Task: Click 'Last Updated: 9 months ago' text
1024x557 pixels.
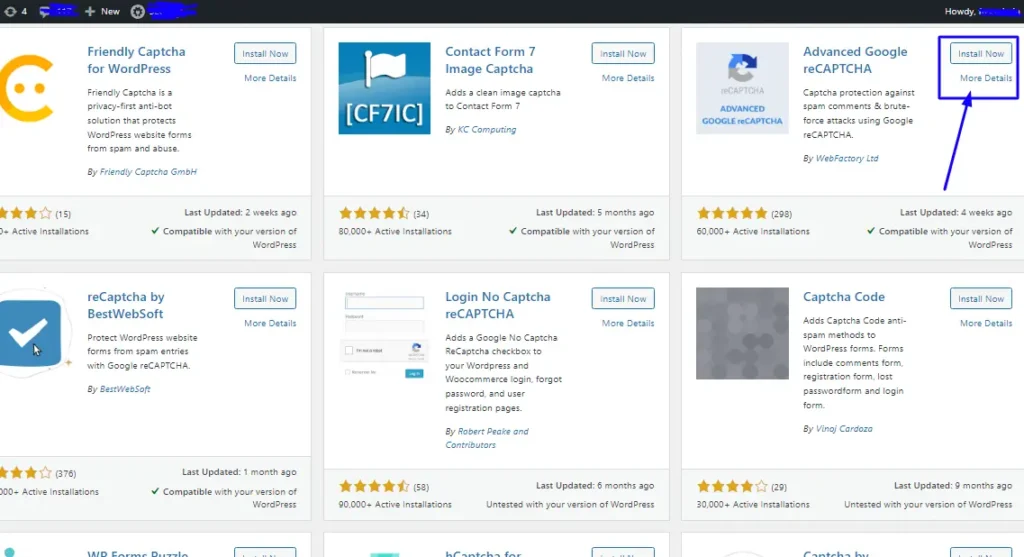Action: point(953,485)
